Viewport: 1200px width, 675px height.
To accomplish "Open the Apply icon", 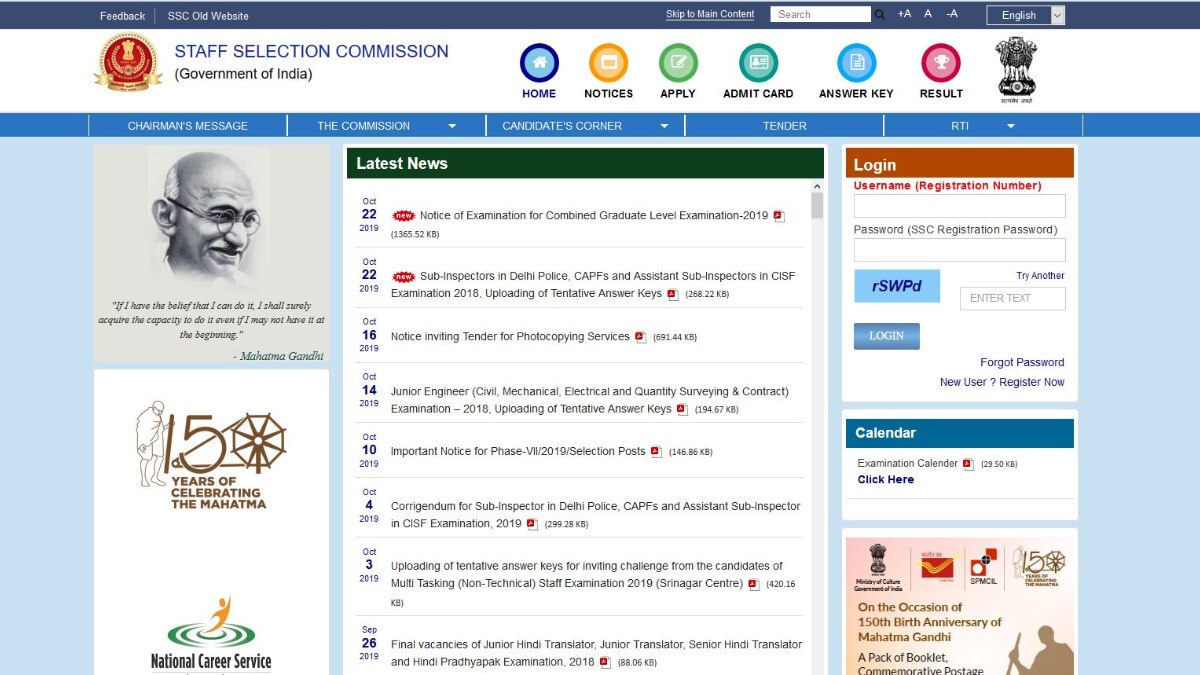I will click(x=678, y=63).
